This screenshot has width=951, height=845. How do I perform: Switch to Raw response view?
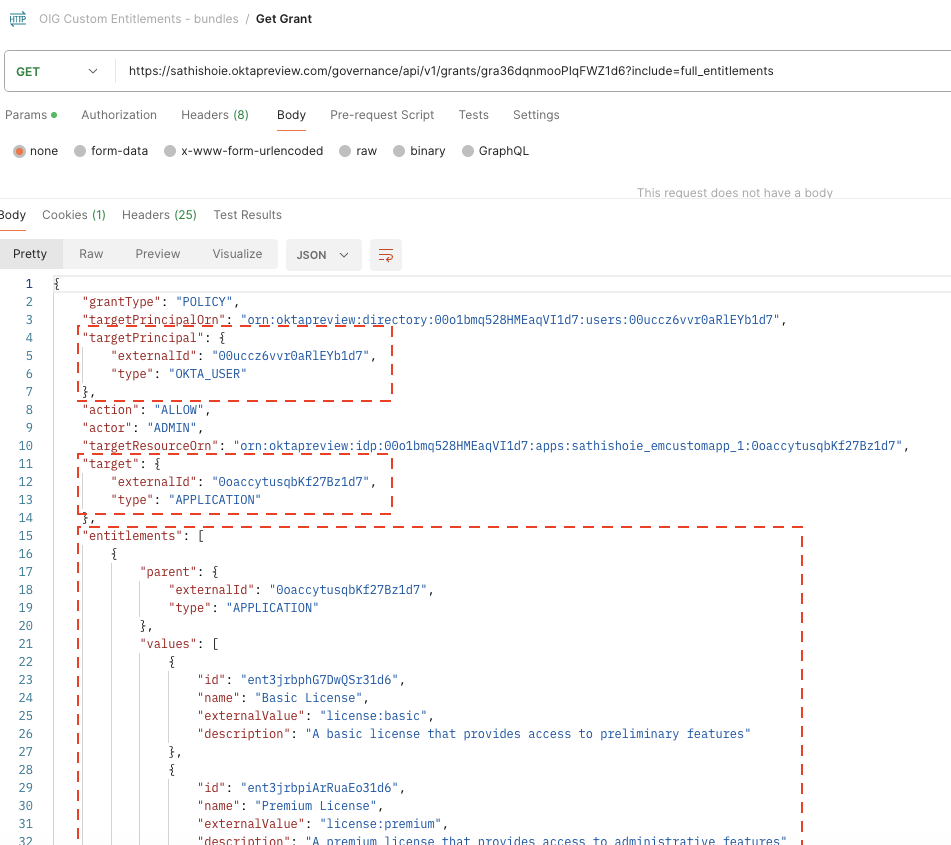[x=91, y=254]
